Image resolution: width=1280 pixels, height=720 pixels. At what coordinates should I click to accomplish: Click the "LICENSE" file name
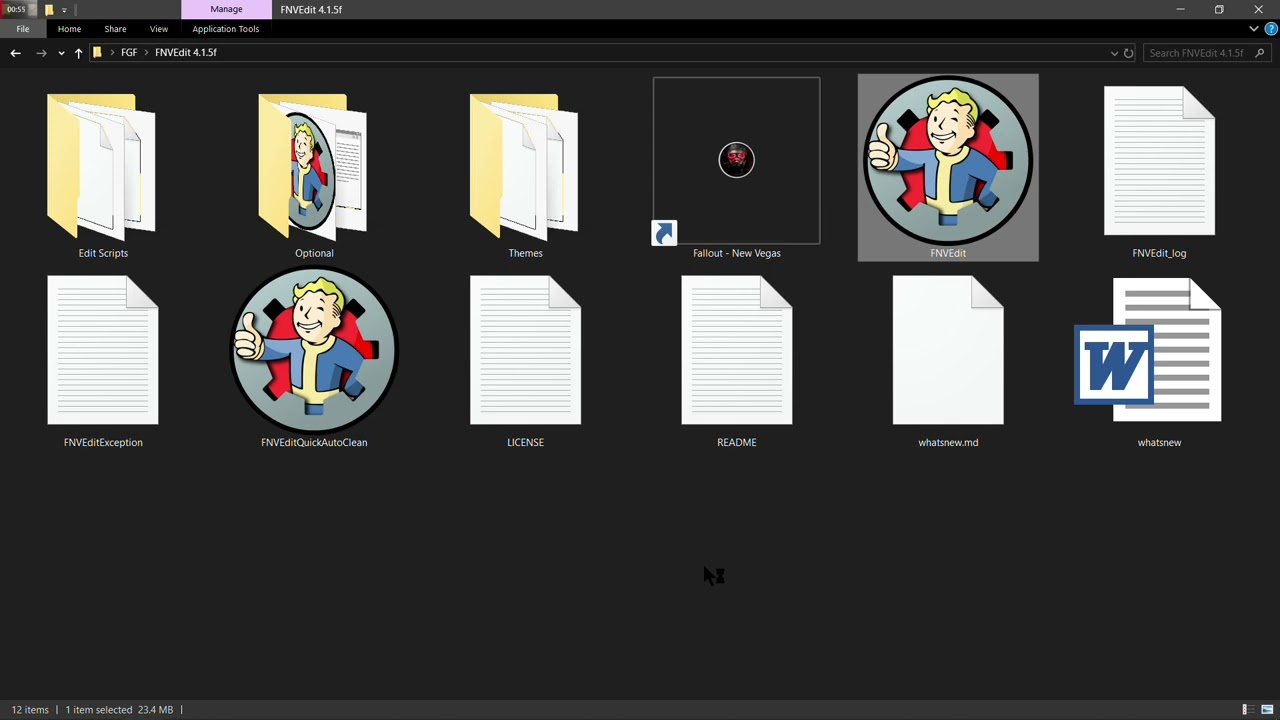pos(525,442)
